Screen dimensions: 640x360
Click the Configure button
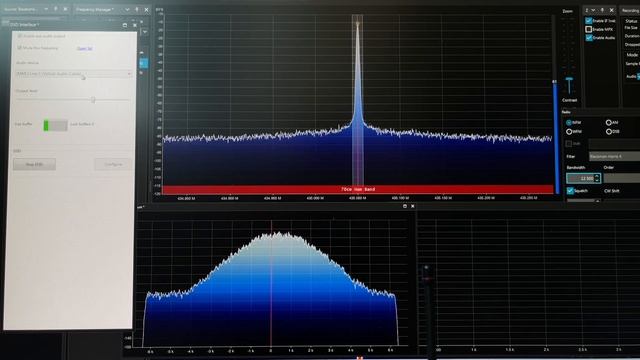113,164
